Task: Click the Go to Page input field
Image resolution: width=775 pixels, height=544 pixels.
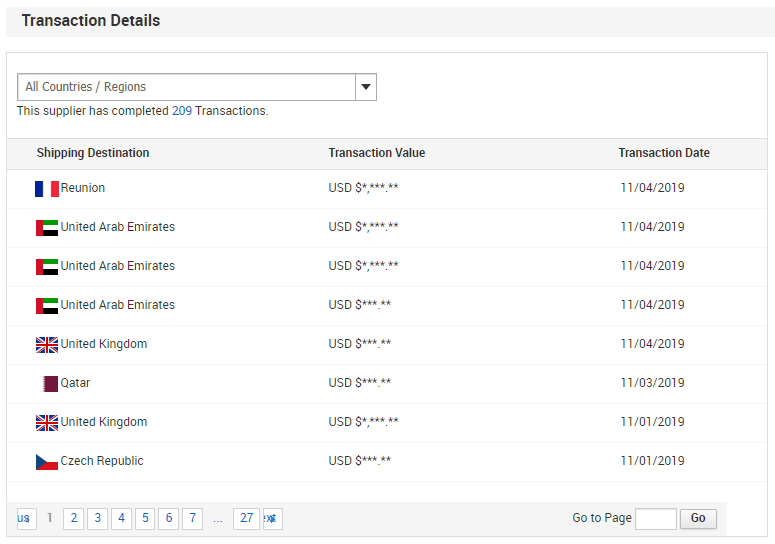Action: pos(656,518)
